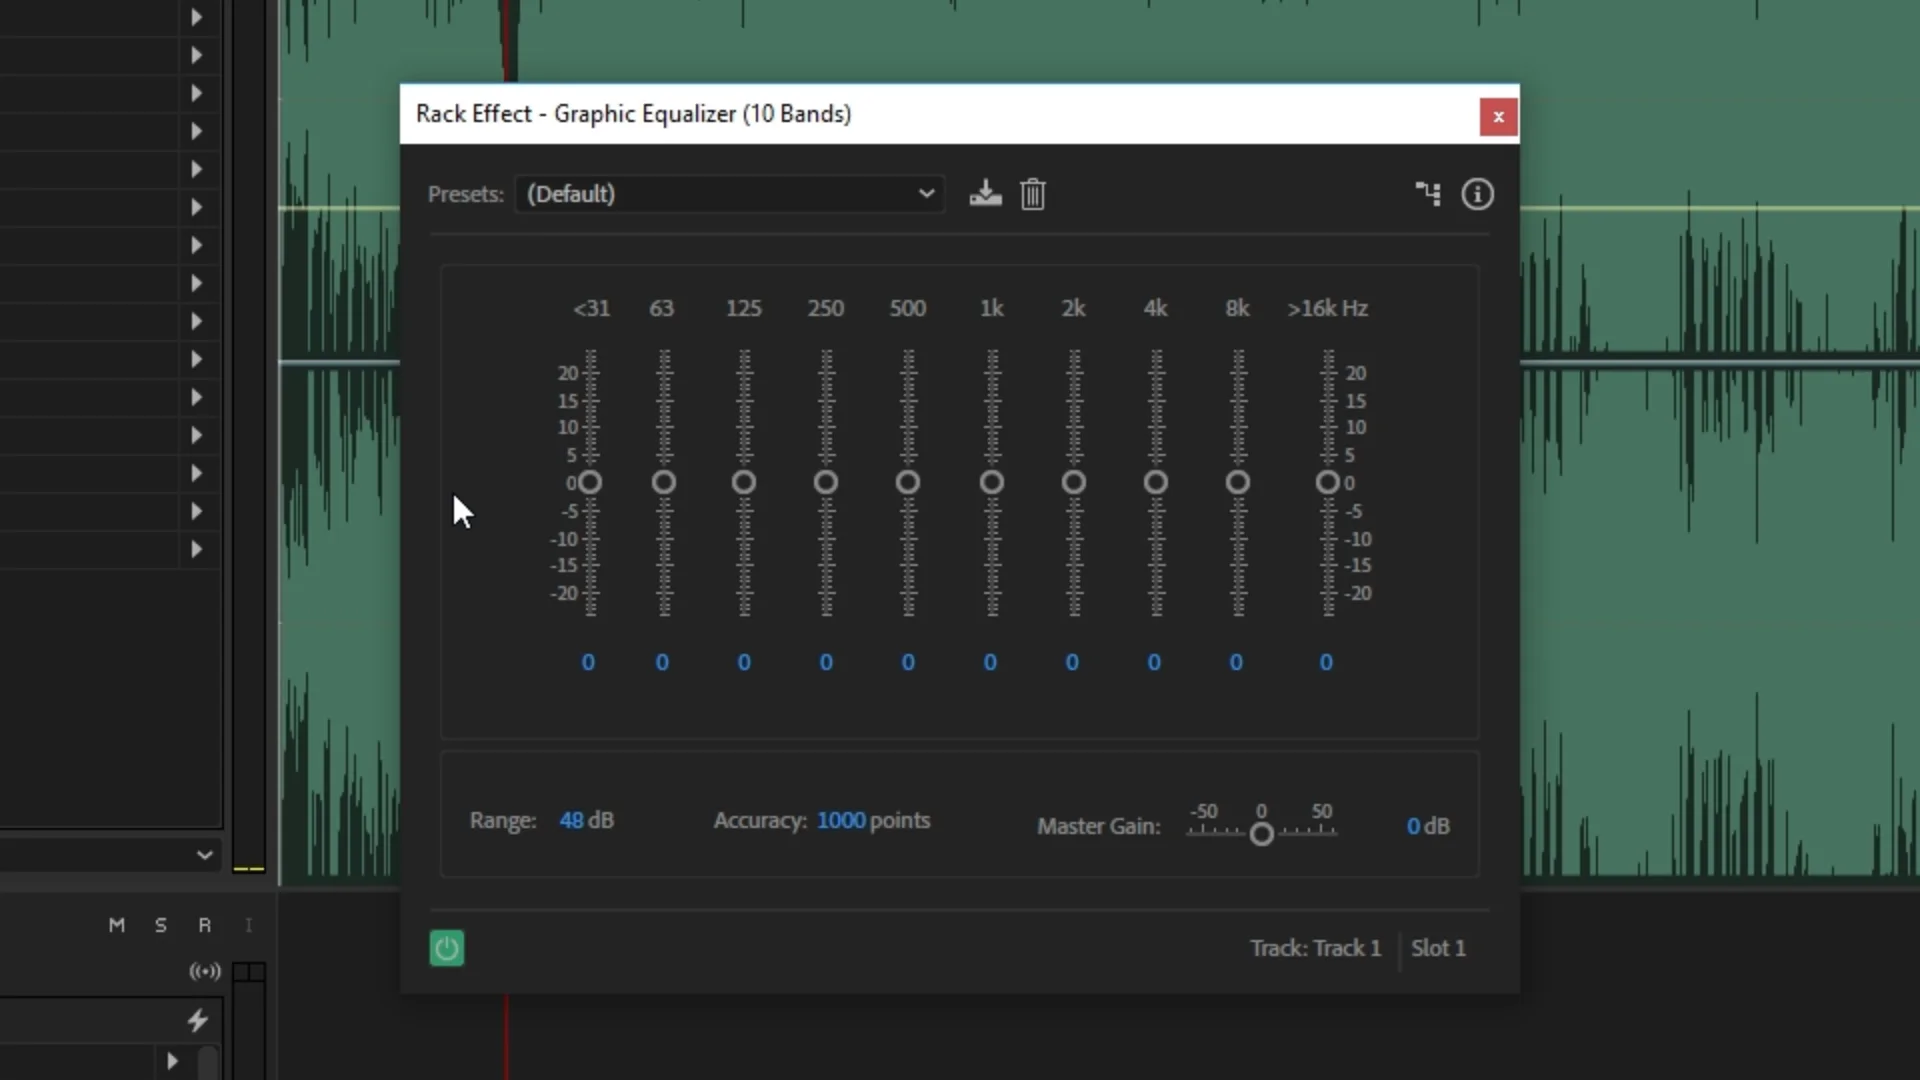Click the gain value under the 125 band
1920x1080 pixels.
(x=744, y=662)
